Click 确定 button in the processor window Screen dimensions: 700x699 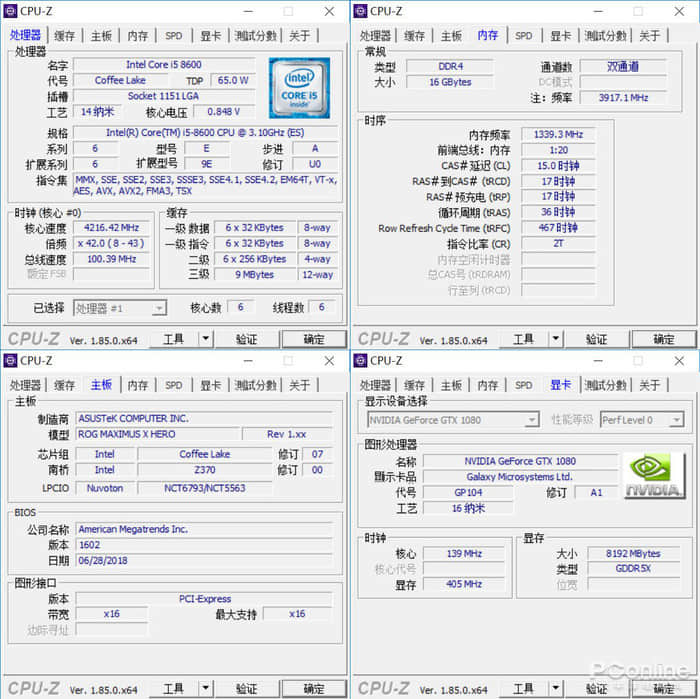(x=314, y=339)
